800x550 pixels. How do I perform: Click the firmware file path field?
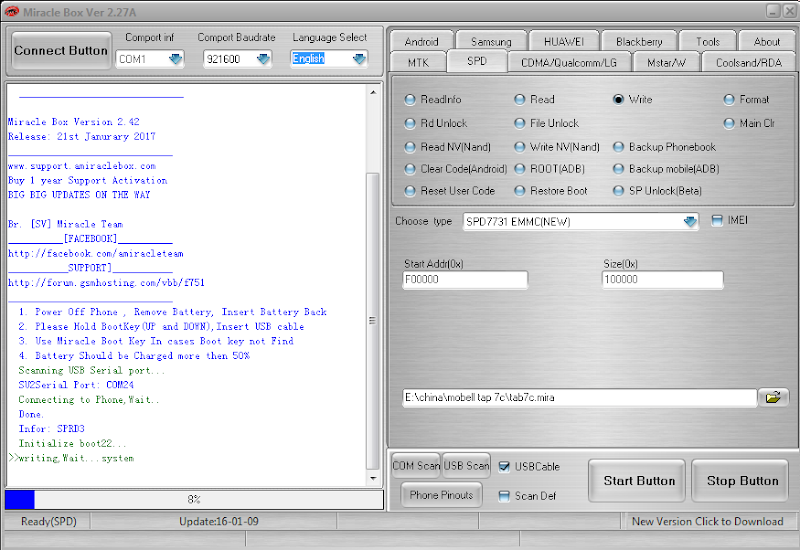580,397
